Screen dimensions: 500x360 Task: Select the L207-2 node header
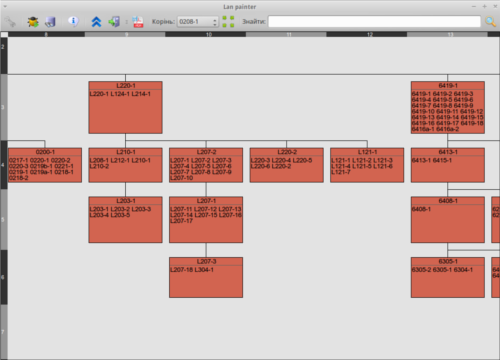click(x=206, y=152)
